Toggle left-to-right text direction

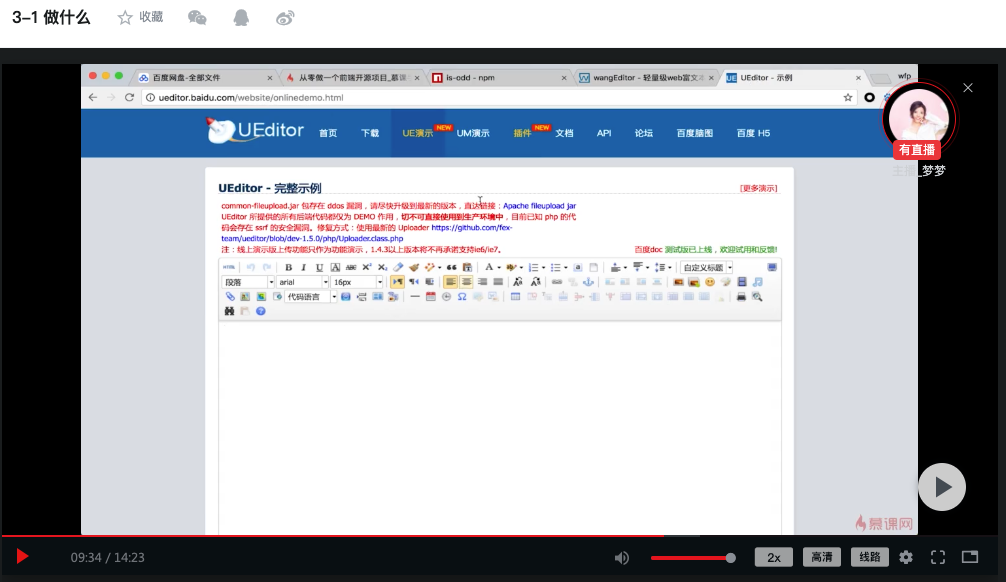coord(398,282)
